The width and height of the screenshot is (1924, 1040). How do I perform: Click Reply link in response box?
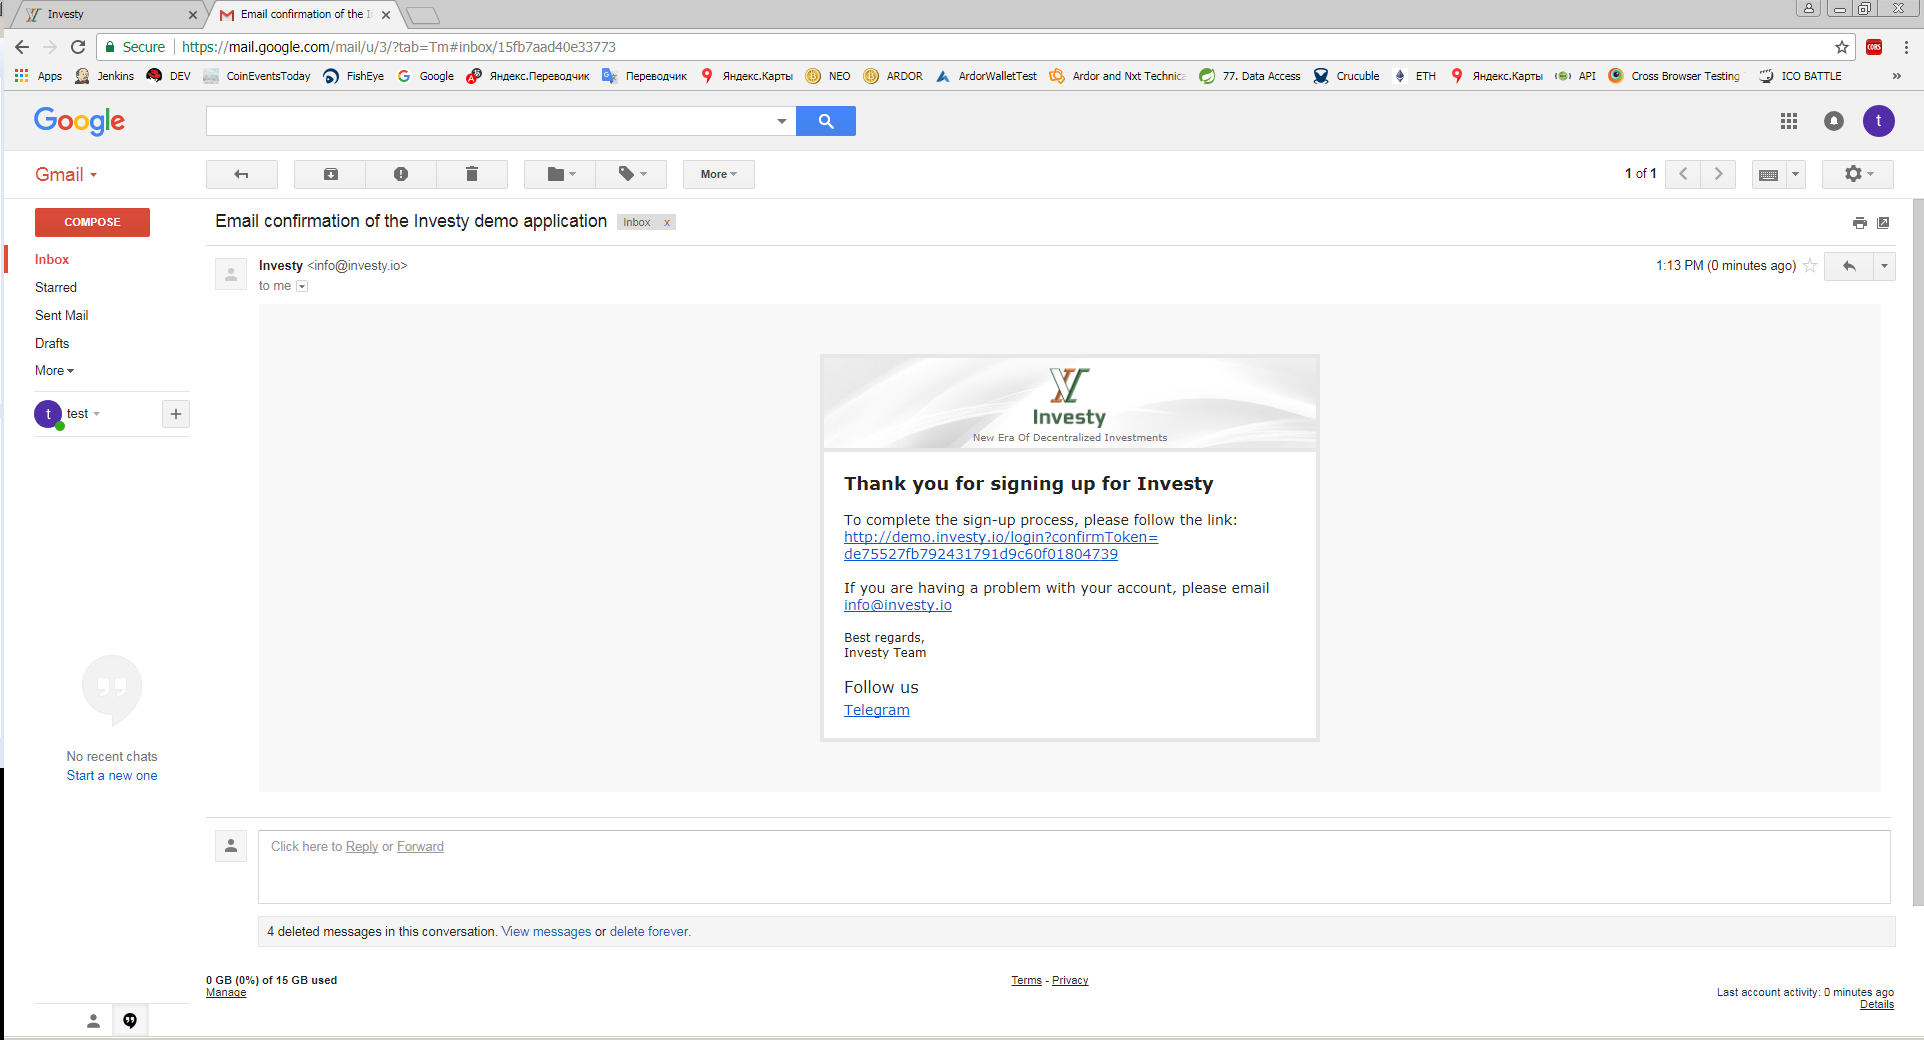(x=362, y=847)
